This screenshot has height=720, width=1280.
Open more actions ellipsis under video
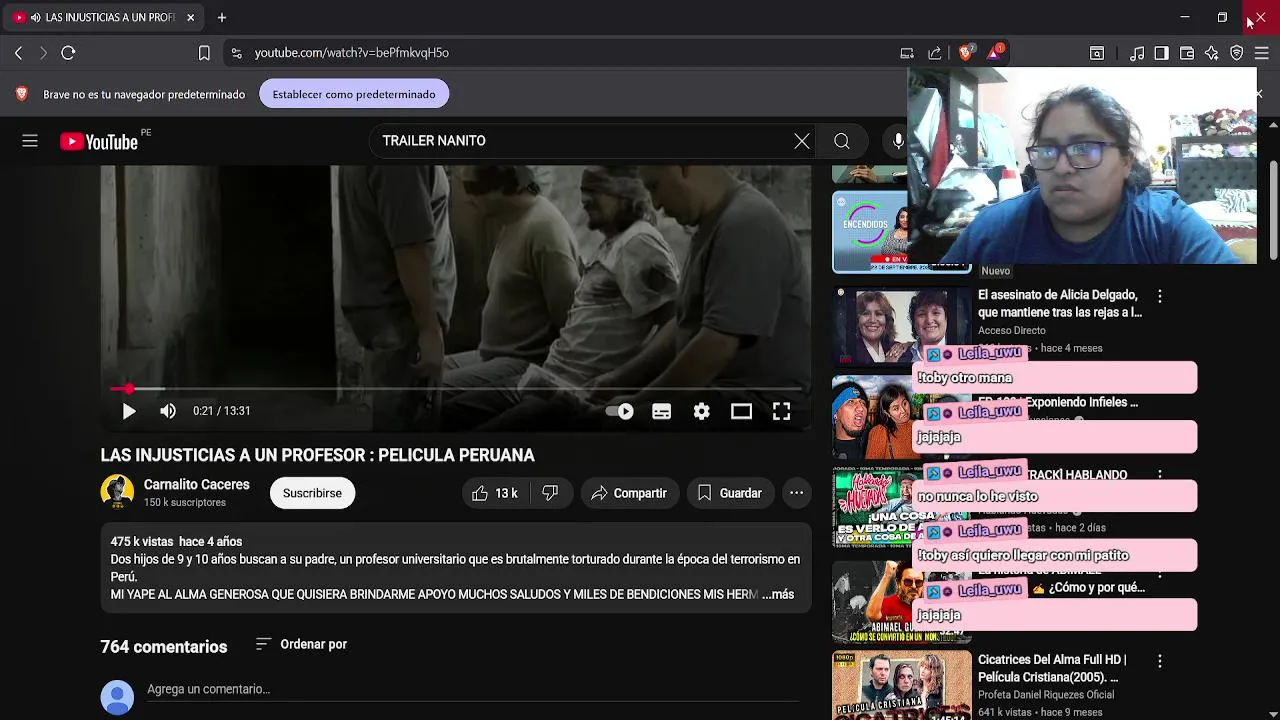[796, 493]
